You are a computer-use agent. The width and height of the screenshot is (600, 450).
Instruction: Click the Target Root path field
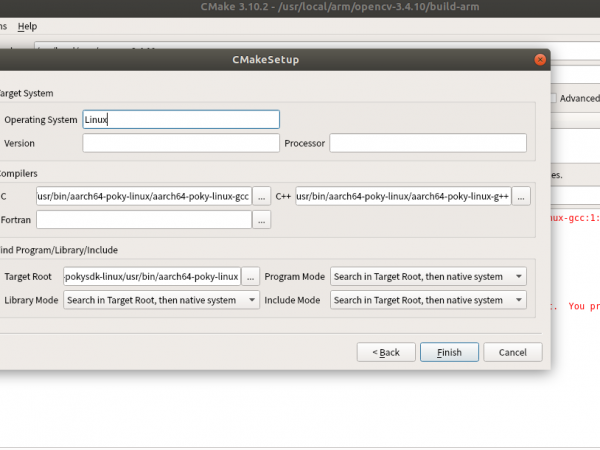151,276
